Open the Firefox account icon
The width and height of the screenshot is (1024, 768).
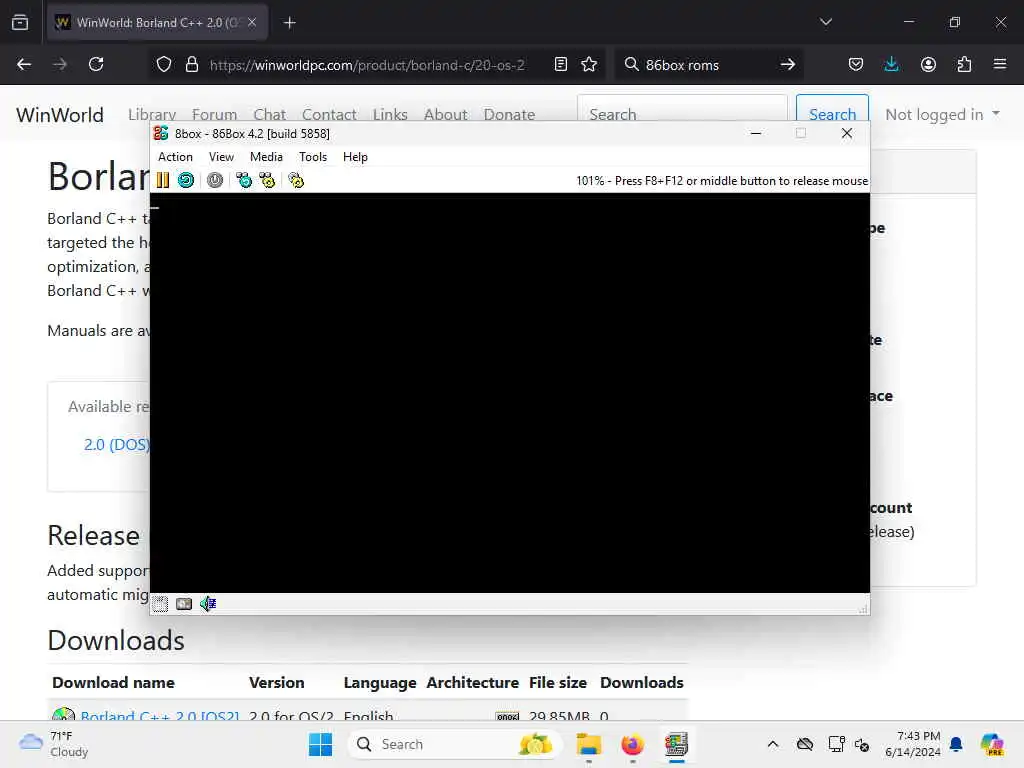(928, 64)
